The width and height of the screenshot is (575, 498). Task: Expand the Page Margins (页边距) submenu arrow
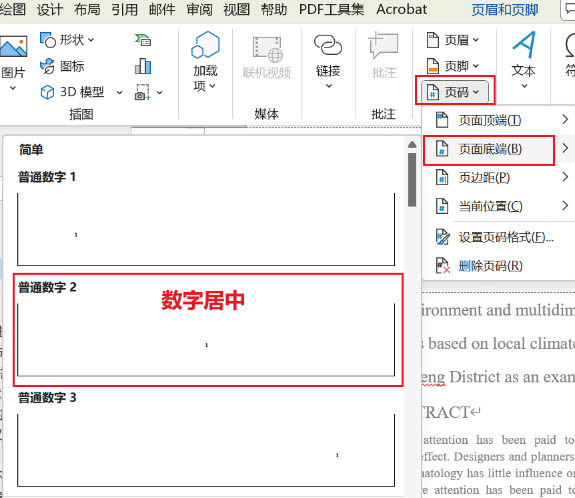pos(565,177)
